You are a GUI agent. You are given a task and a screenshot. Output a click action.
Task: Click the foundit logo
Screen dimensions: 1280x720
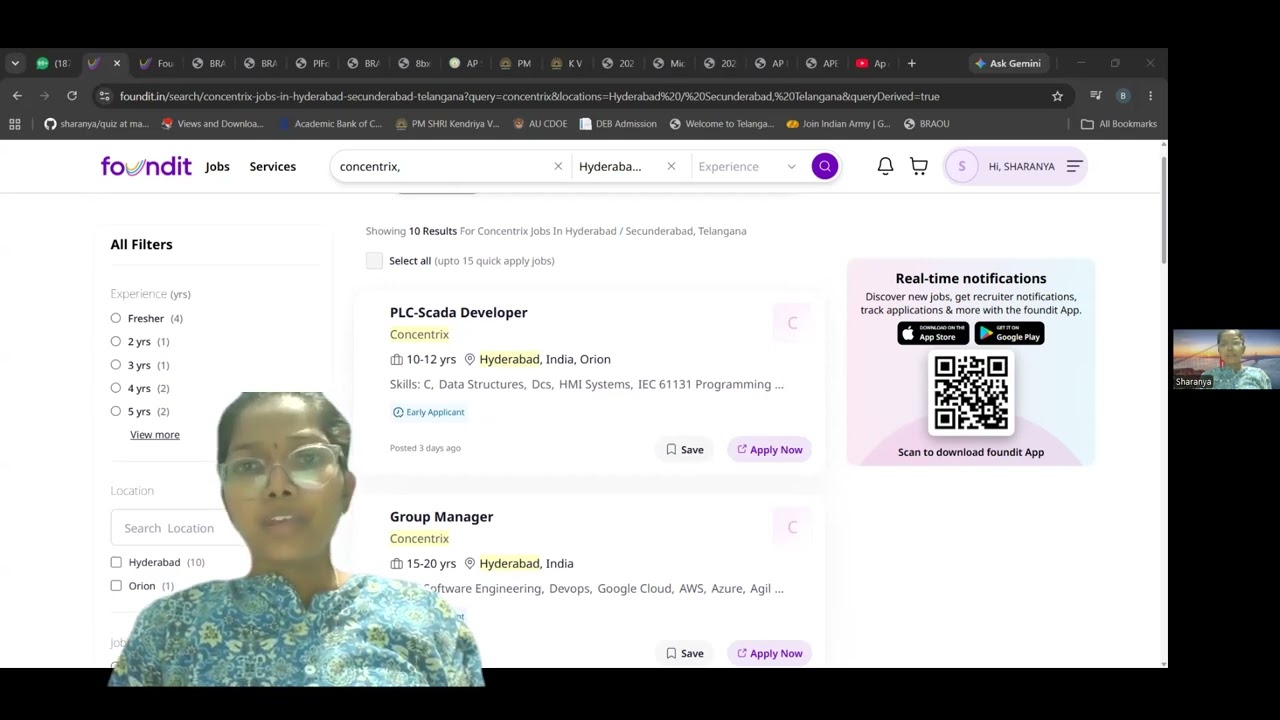coord(146,166)
